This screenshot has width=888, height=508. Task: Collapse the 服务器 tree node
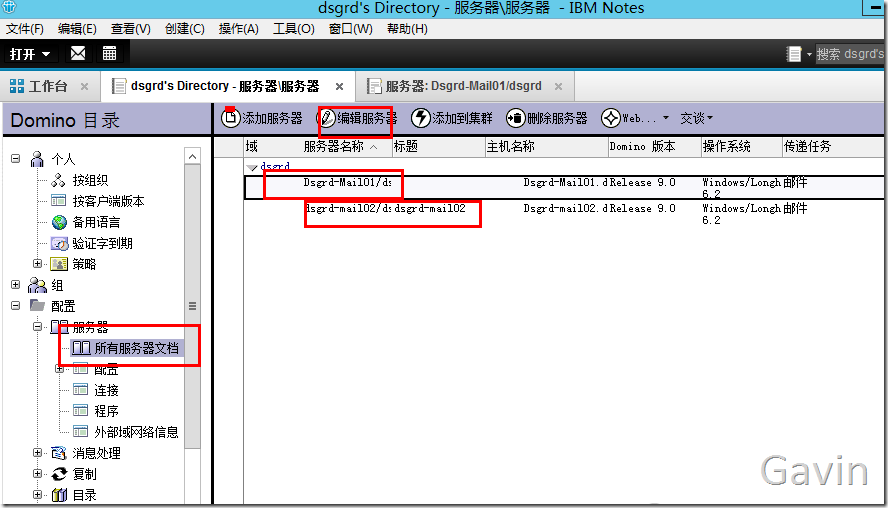[37, 326]
